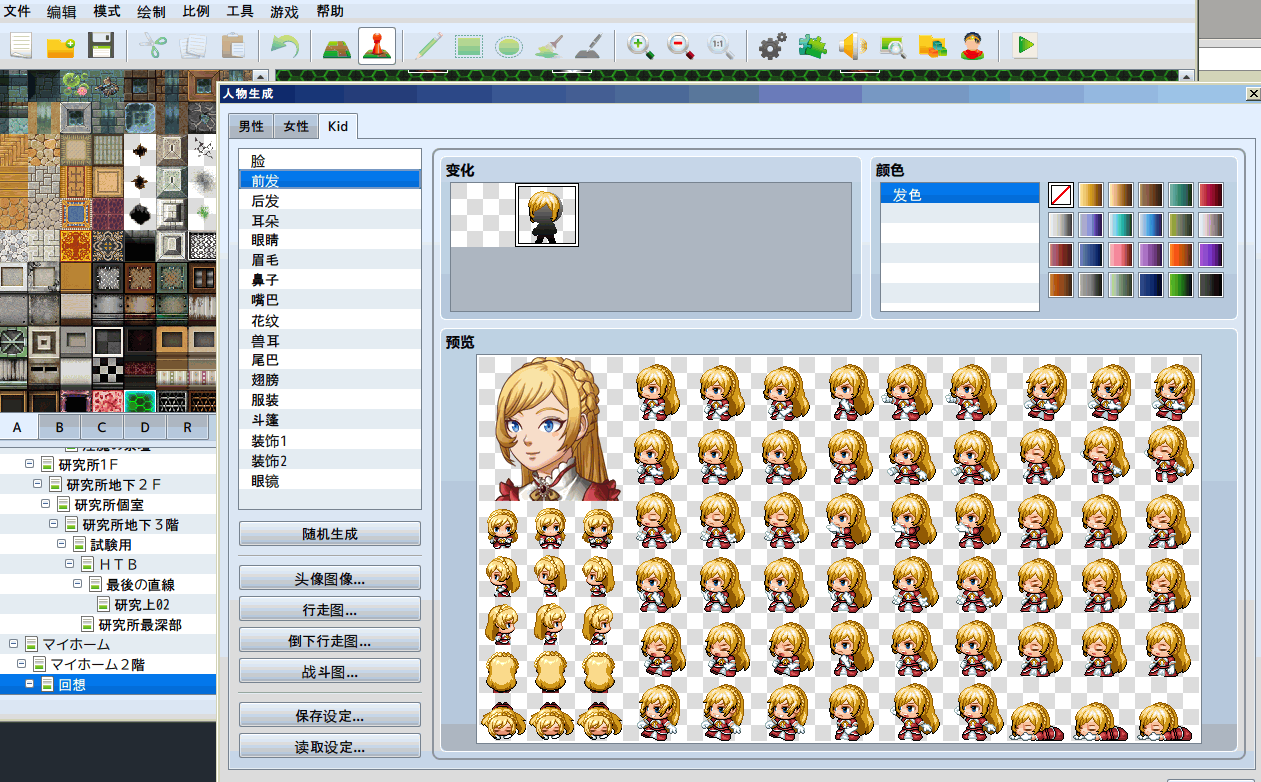1261x782 pixels.
Task: Open the 绘制 menu
Action: coord(151,12)
